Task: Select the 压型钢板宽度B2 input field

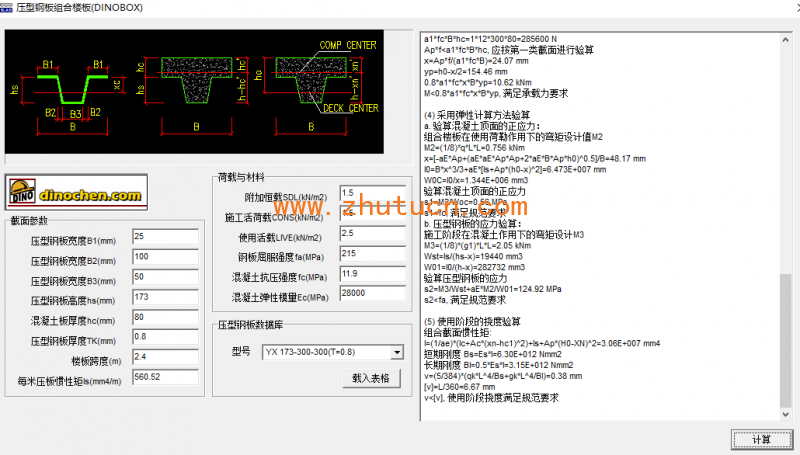Action: (165, 257)
